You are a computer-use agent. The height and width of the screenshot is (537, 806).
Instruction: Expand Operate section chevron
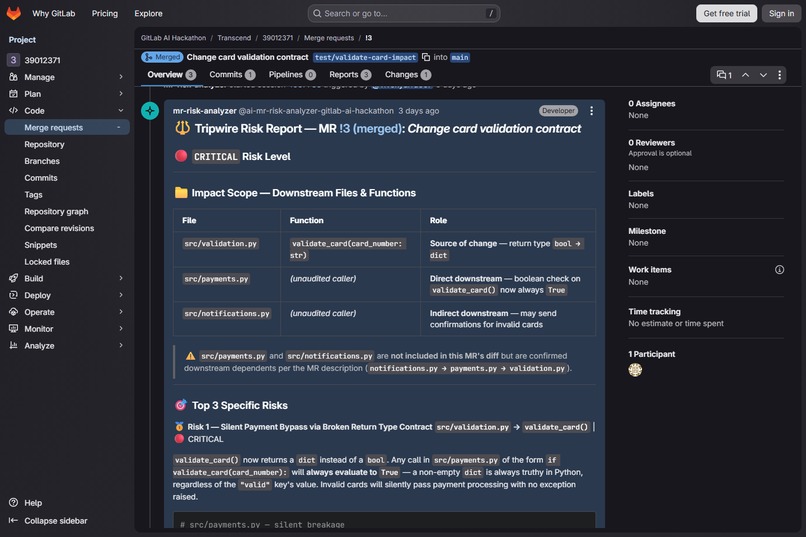tap(121, 312)
